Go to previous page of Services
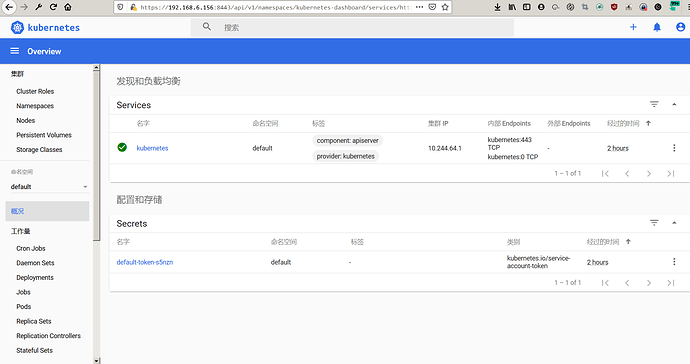 (627, 173)
